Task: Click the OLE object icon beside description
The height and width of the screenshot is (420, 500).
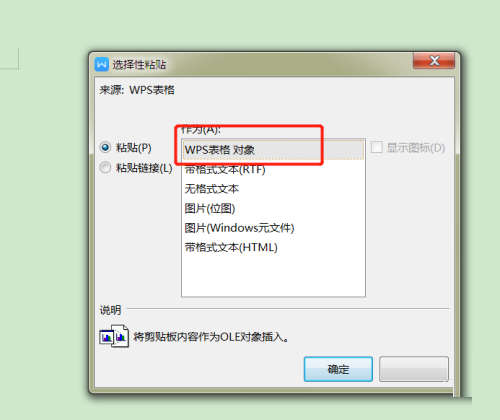Action: pyautogui.click(x=114, y=336)
